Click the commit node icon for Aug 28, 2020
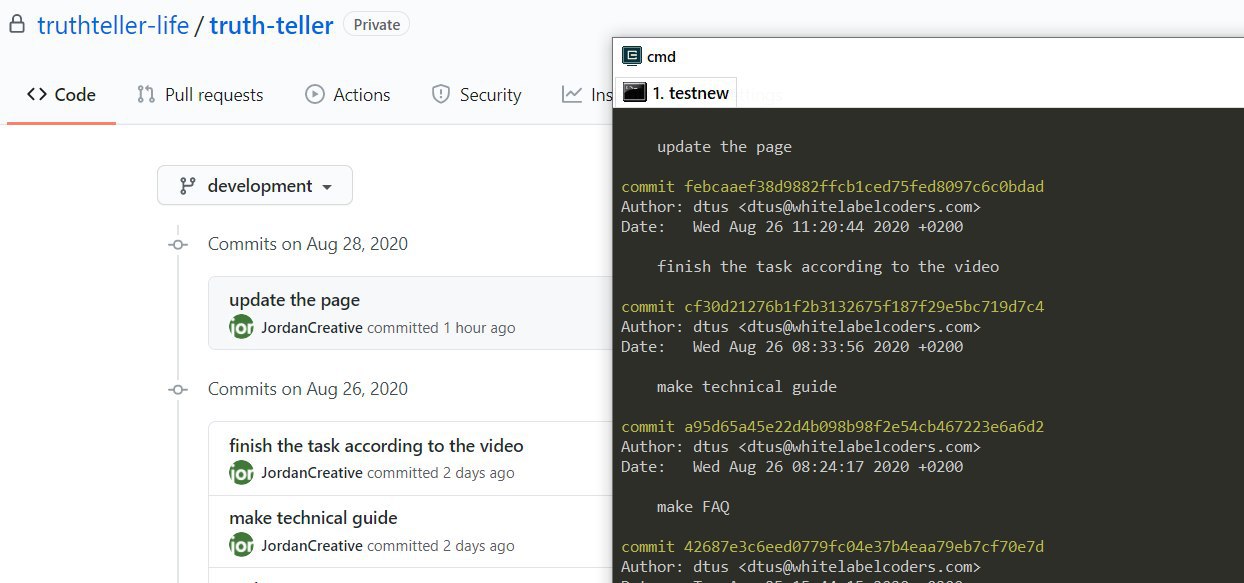 [x=178, y=244]
